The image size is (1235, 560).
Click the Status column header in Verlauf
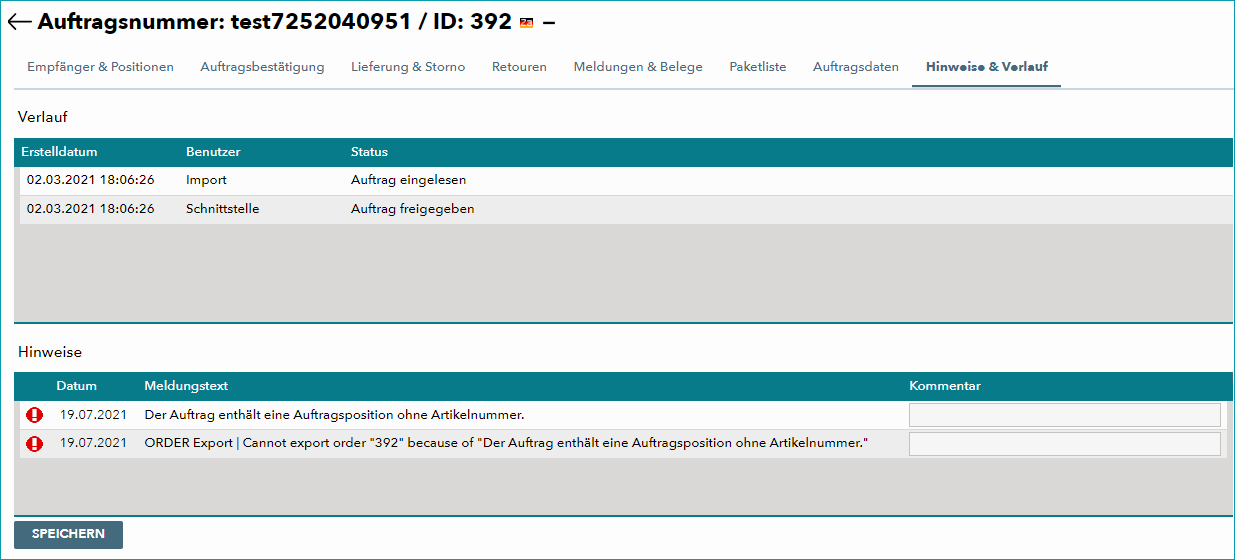tap(369, 152)
